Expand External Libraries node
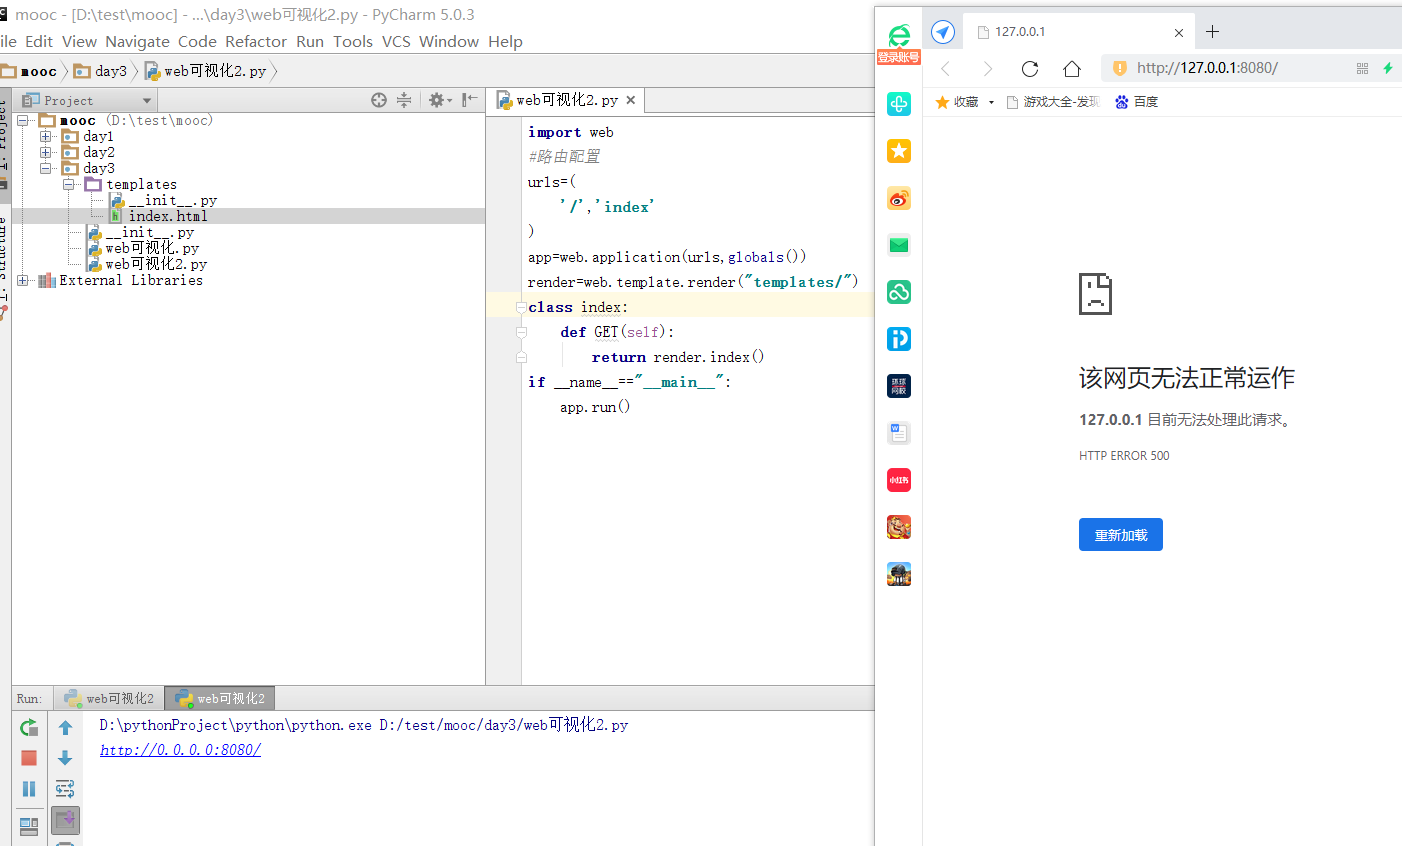The image size is (1402, 846). tap(23, 280)
